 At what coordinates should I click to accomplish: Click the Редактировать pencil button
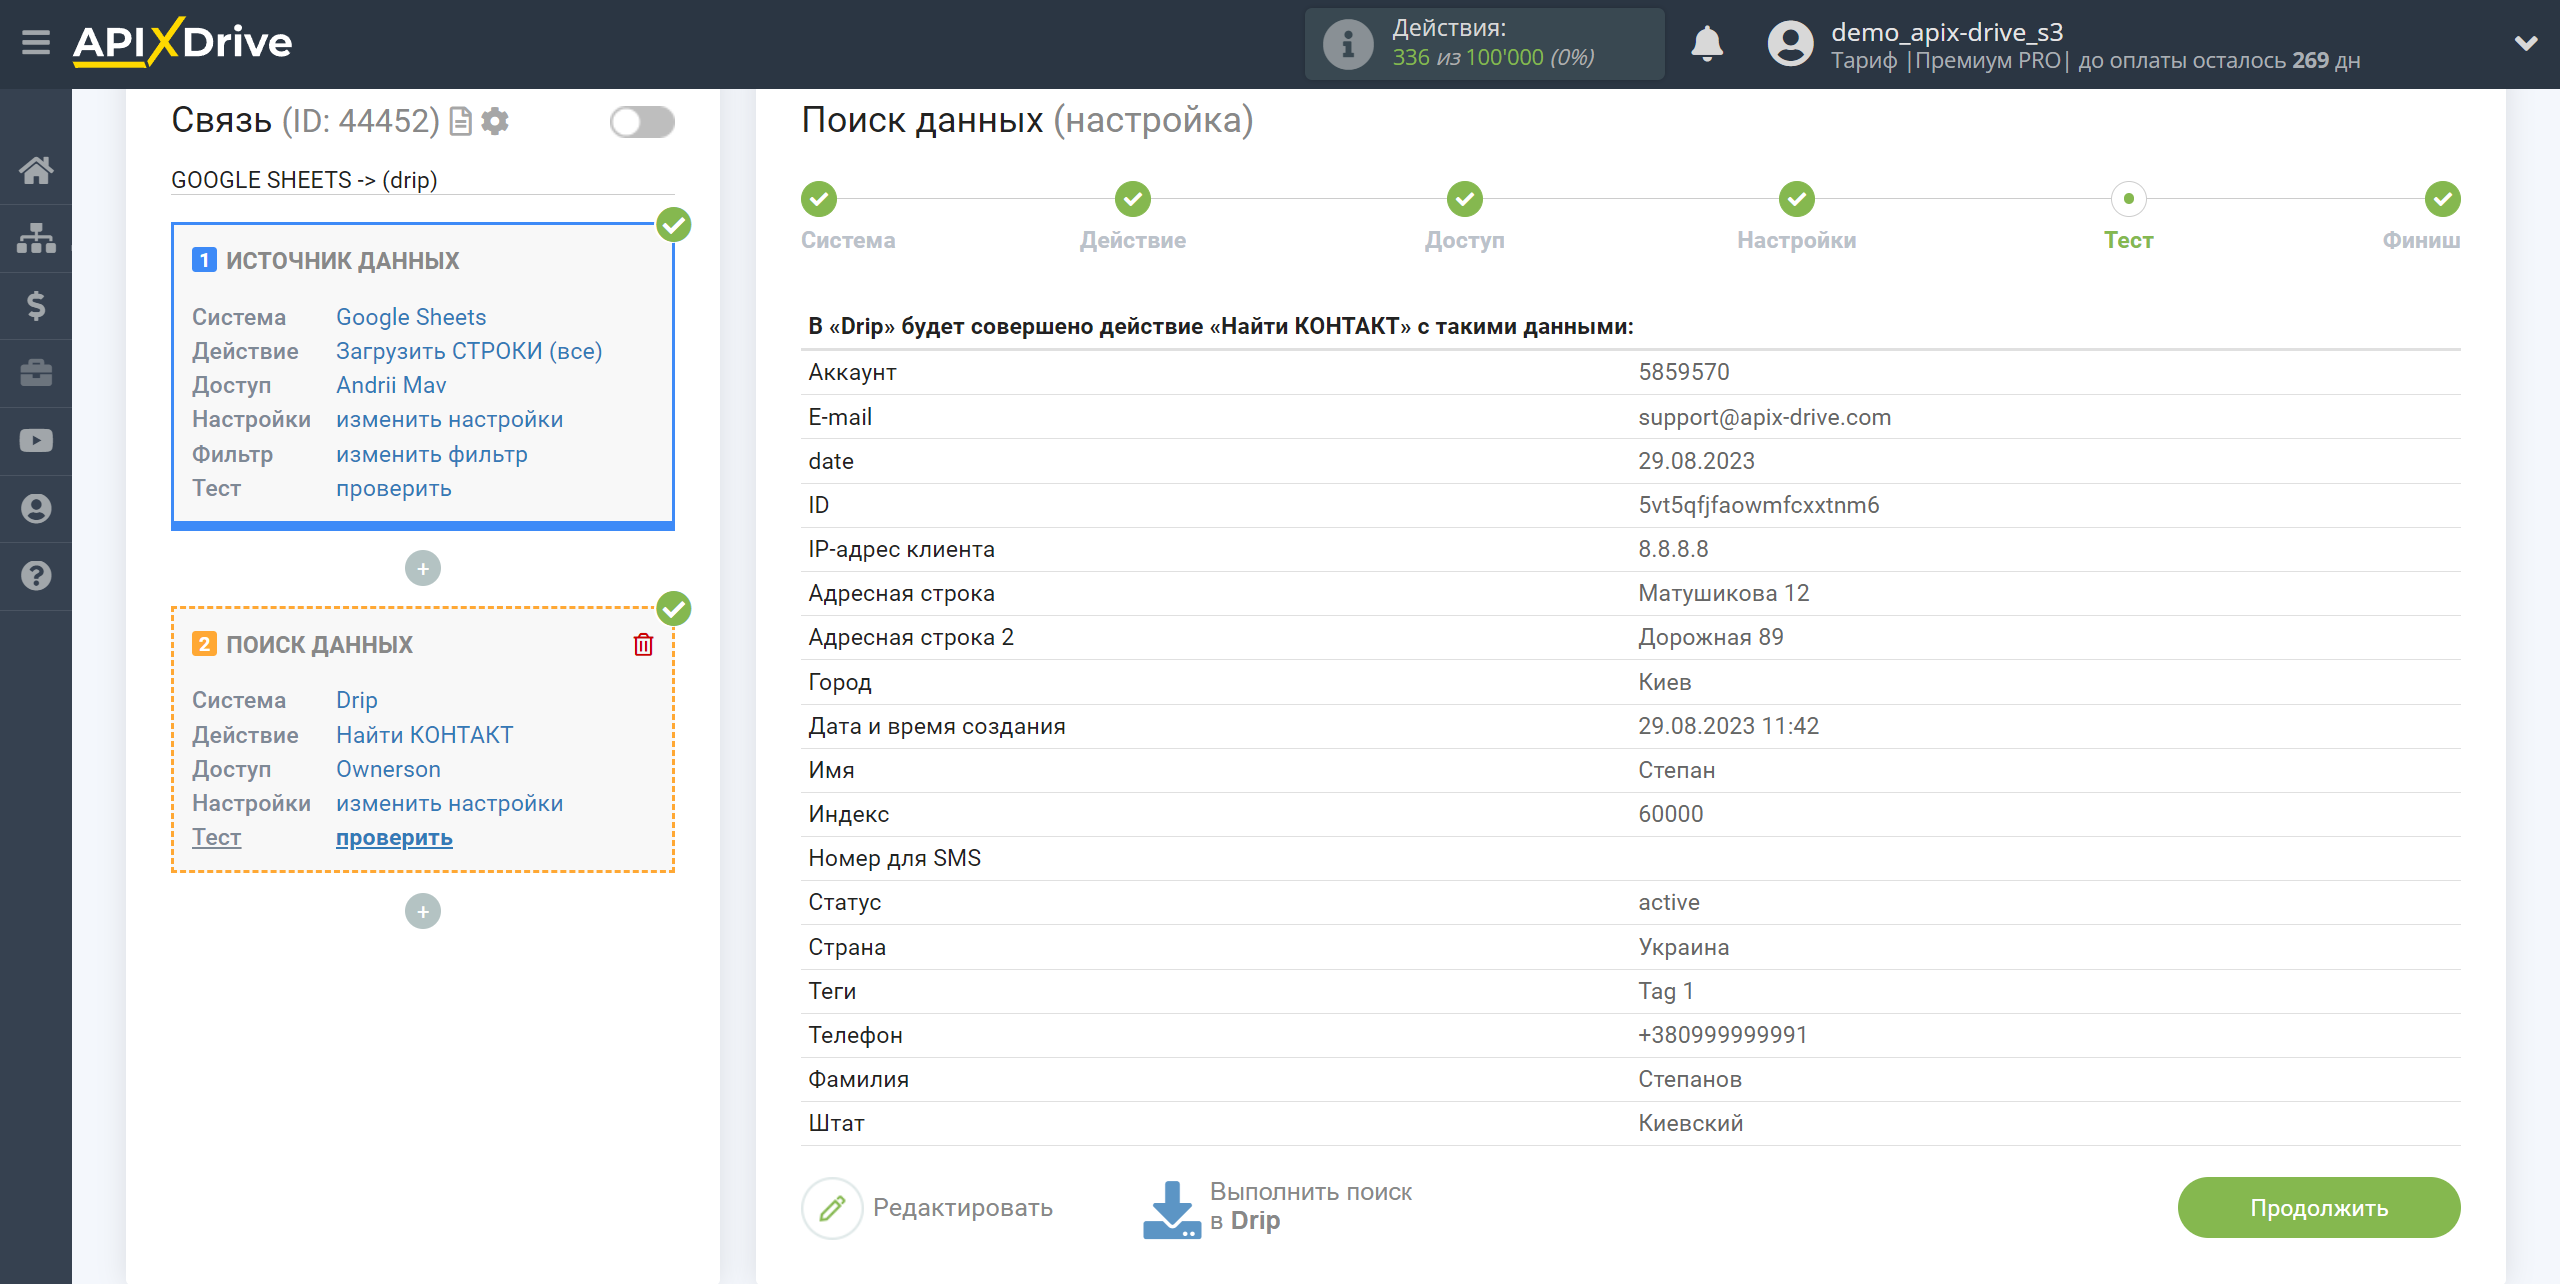point(927,1208)
